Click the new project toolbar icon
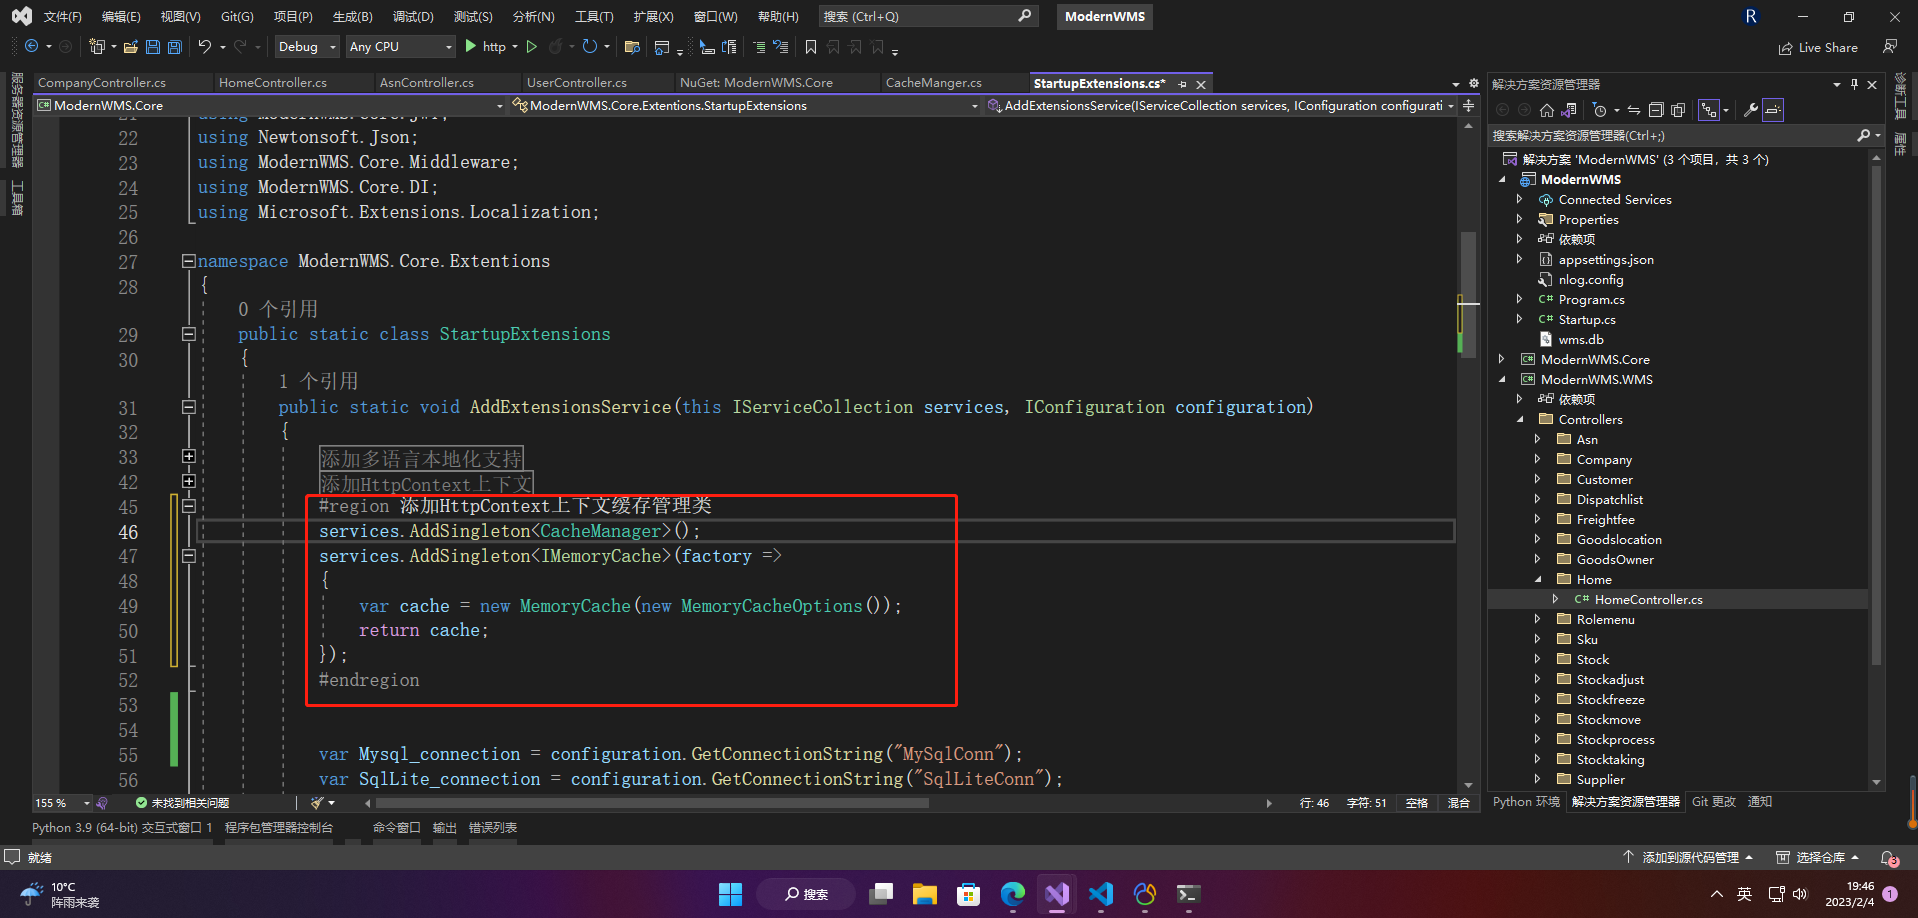1918x918 pixels. 97,46
